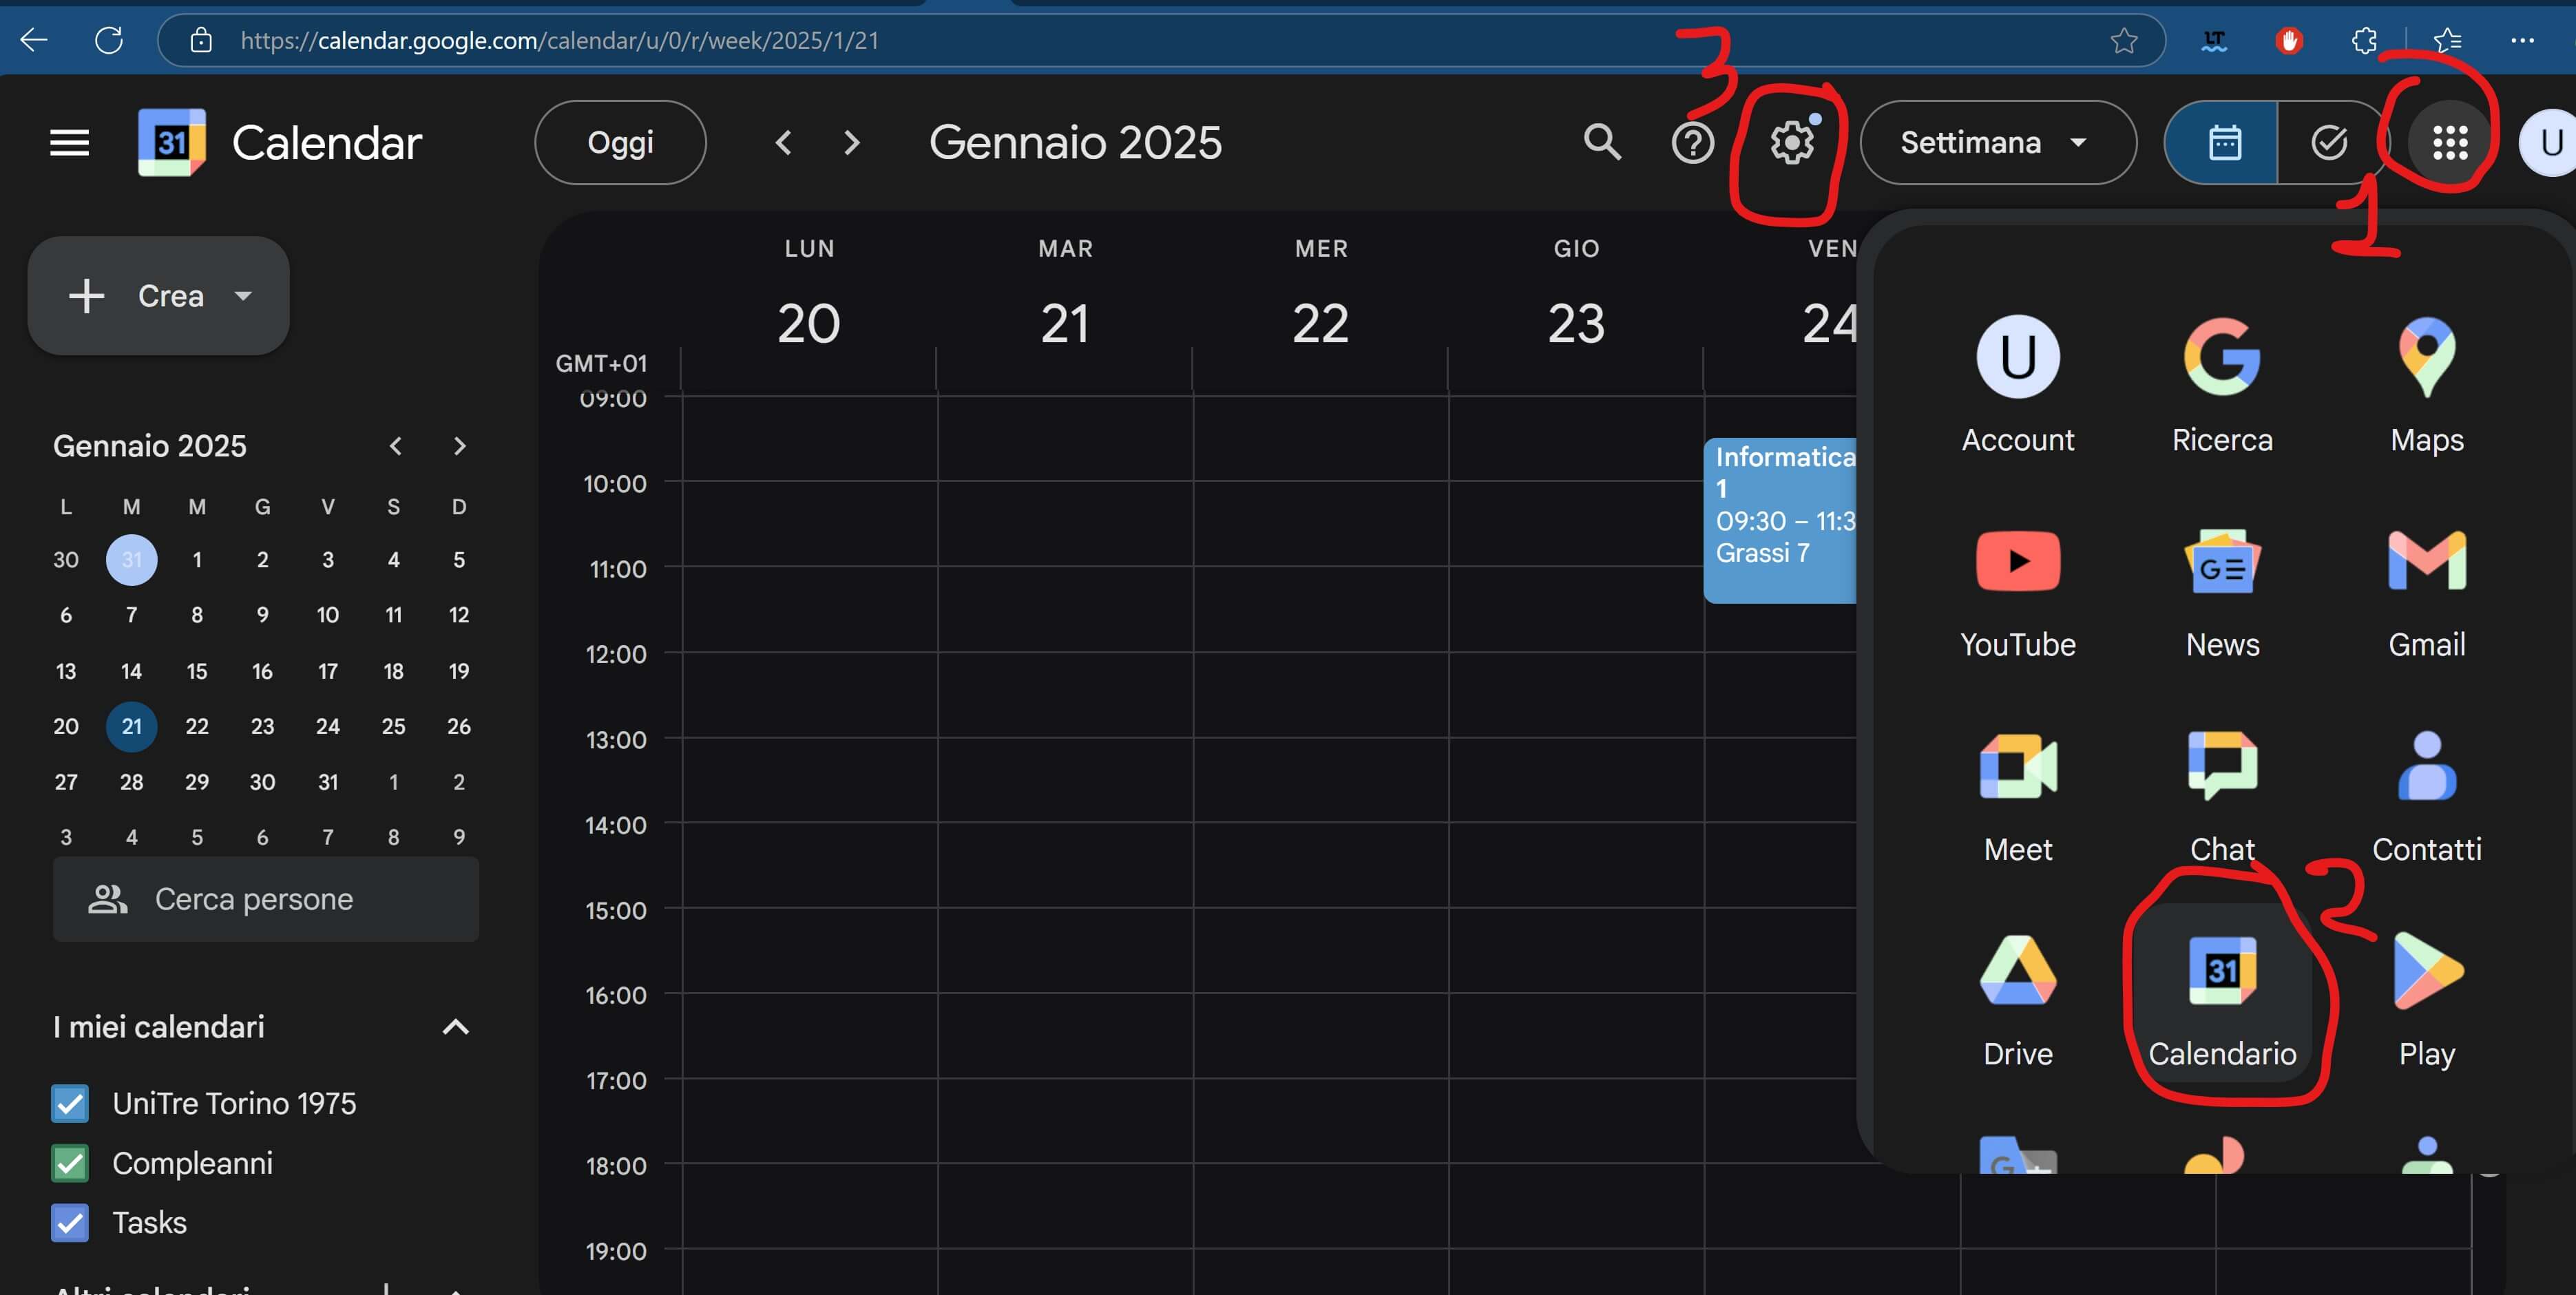The image size is (2576, 1295).
Task: Toggle the Compleanni calendar checkbox
Action: (x=70, y=1163)
